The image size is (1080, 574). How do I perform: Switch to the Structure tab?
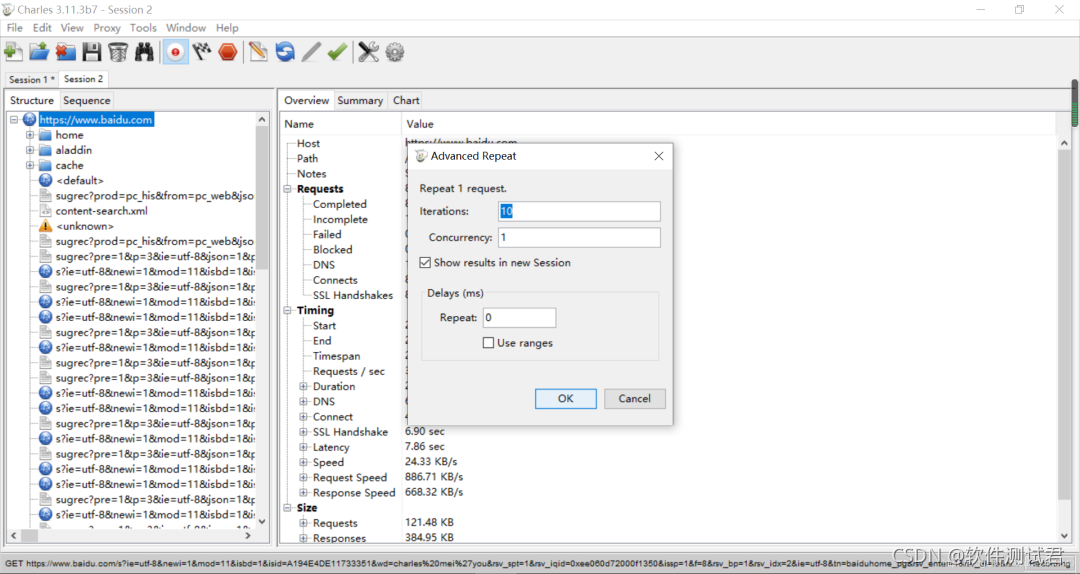[x=32, y=101]
